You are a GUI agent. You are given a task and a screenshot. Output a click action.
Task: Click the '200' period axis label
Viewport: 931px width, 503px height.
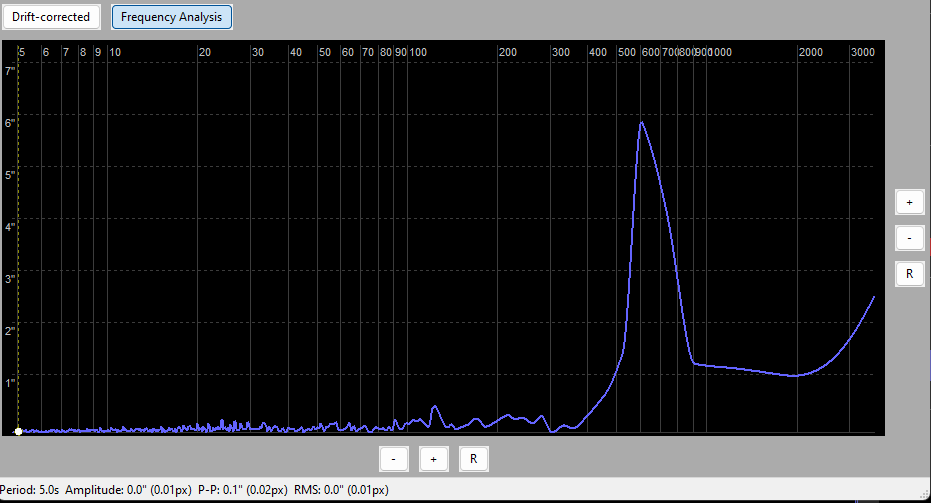coord(508,52)
